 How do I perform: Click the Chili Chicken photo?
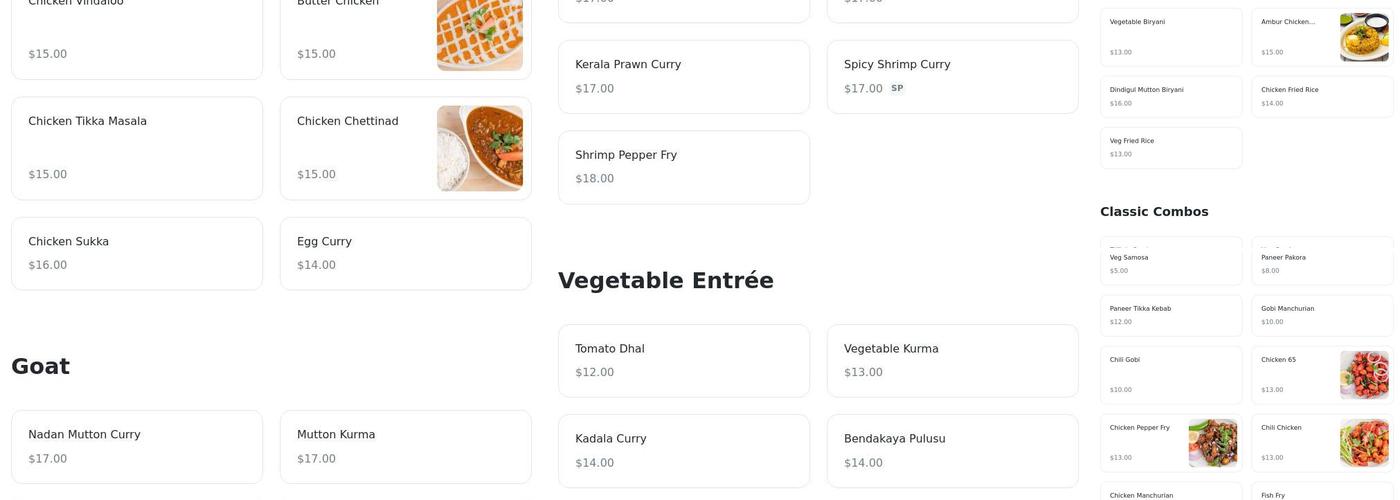click(1364, 443)
